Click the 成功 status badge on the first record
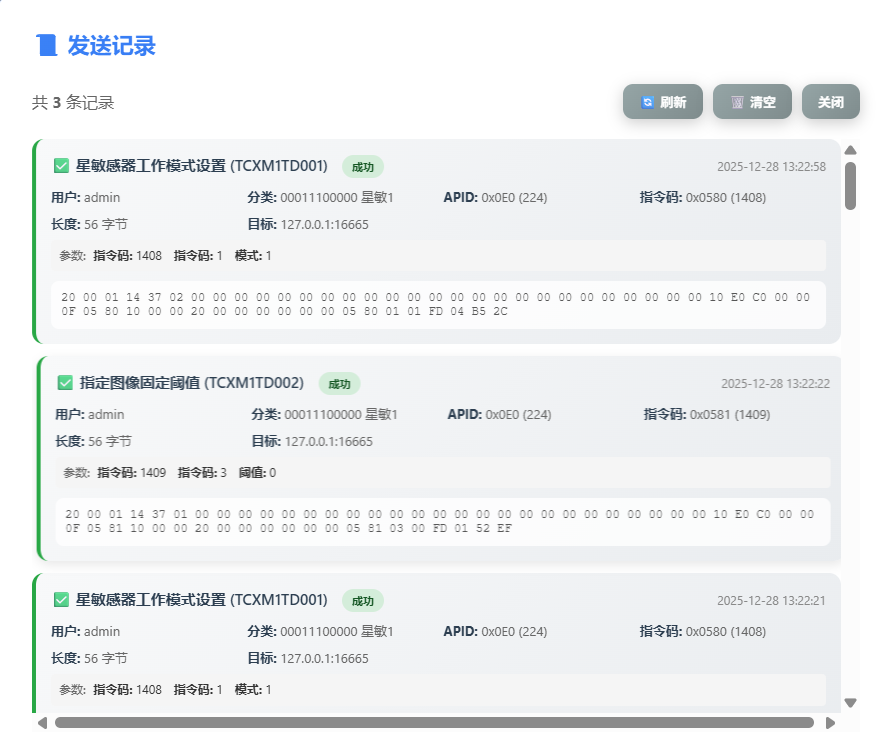Viewport: 884px width, 749px height. coord(363,166)
